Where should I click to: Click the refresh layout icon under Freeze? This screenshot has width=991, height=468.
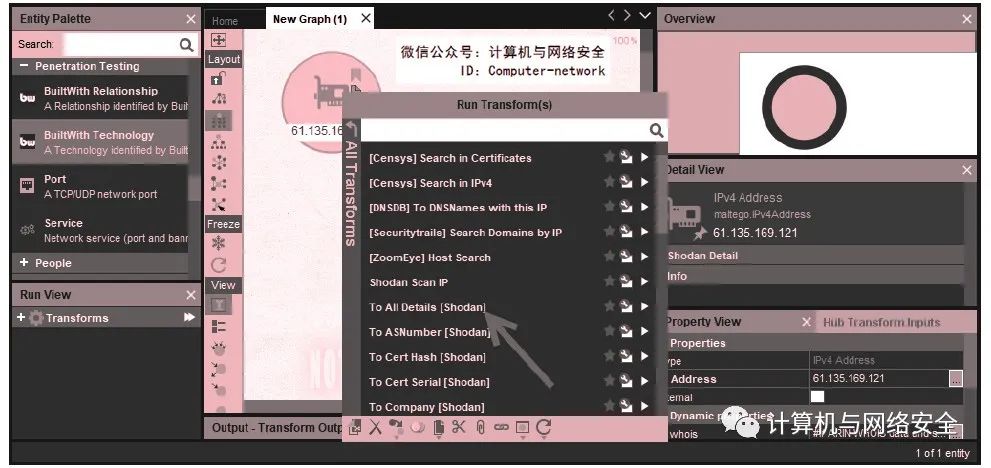pyautogui.click(x=219, y=264)
